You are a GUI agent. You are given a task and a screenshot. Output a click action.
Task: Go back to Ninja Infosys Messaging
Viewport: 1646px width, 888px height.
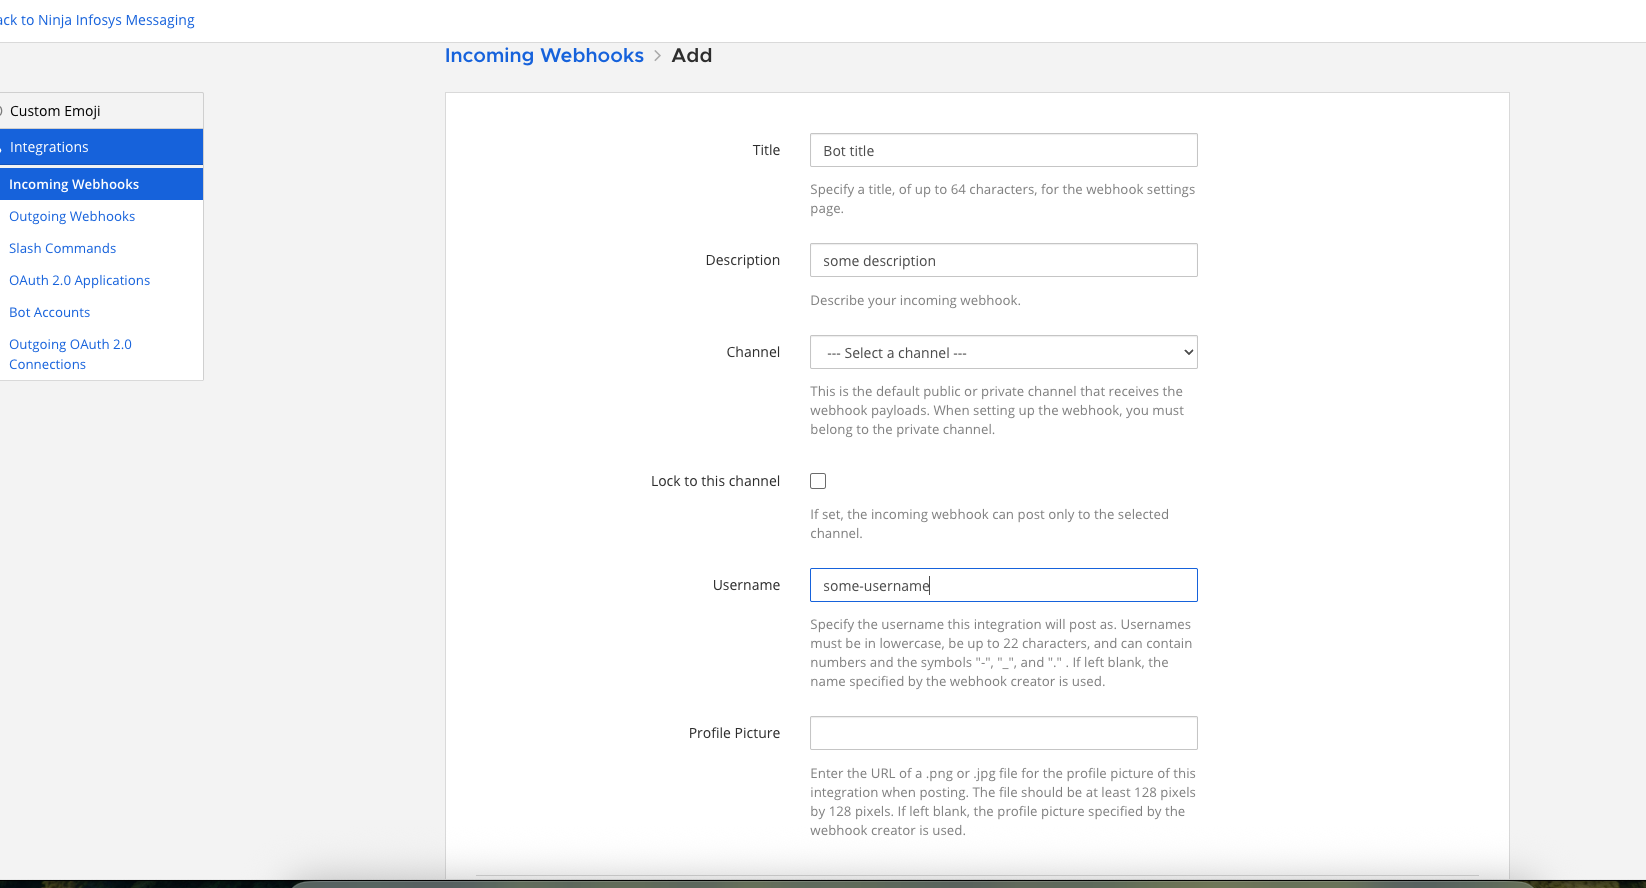click(97, 20)
